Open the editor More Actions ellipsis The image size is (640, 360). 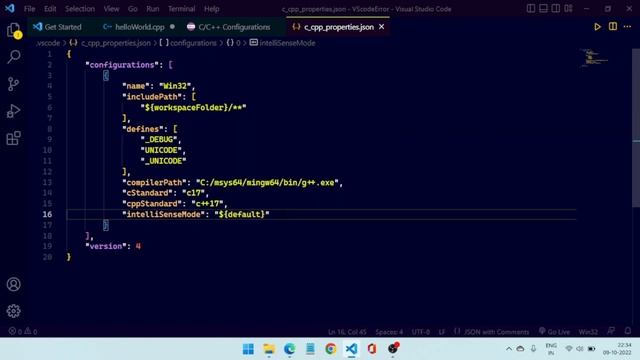(627, 27)
